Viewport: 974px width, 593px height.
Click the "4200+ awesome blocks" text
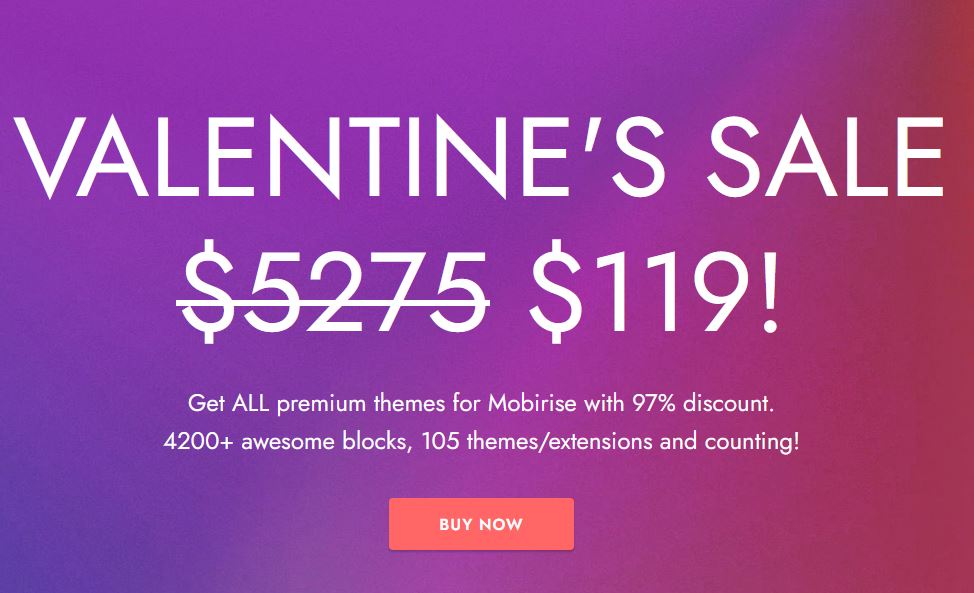pyautogui.click(x=285, y=441)
